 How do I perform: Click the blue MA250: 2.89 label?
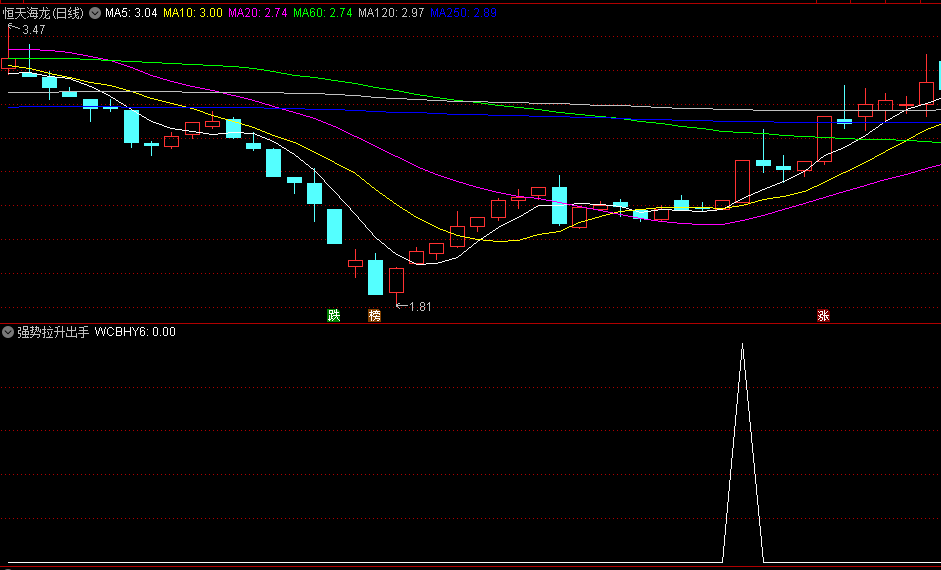463,13
